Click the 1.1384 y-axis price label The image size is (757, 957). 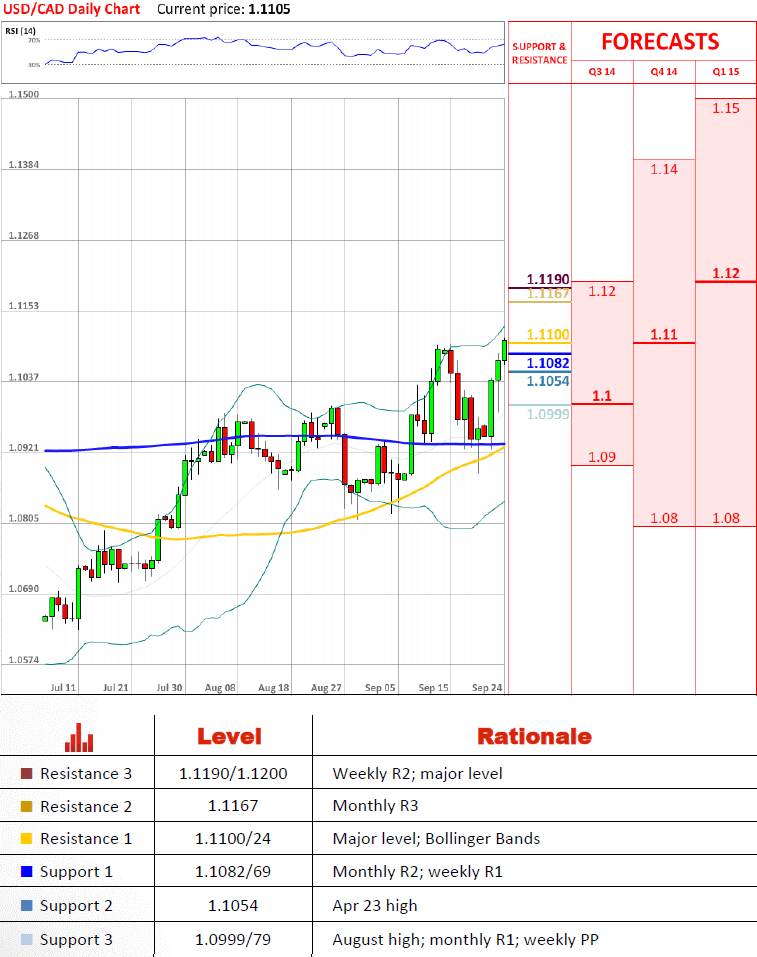(24, 164)
